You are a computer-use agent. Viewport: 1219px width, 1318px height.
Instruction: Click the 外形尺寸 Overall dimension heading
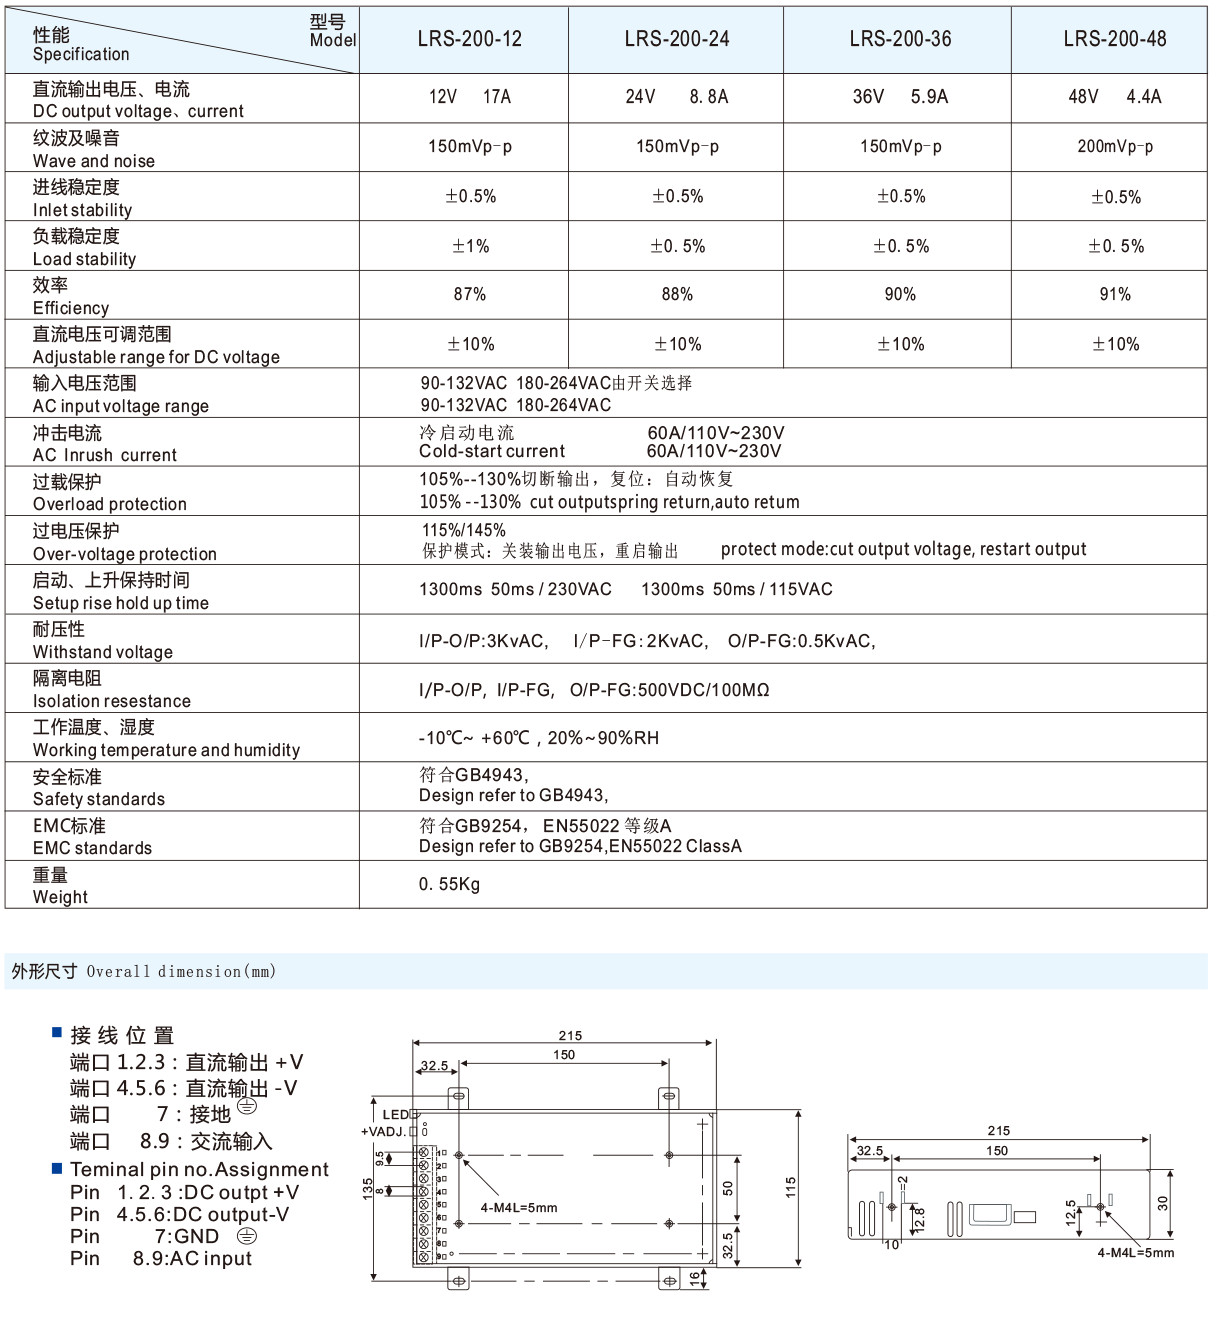[143, 971]
